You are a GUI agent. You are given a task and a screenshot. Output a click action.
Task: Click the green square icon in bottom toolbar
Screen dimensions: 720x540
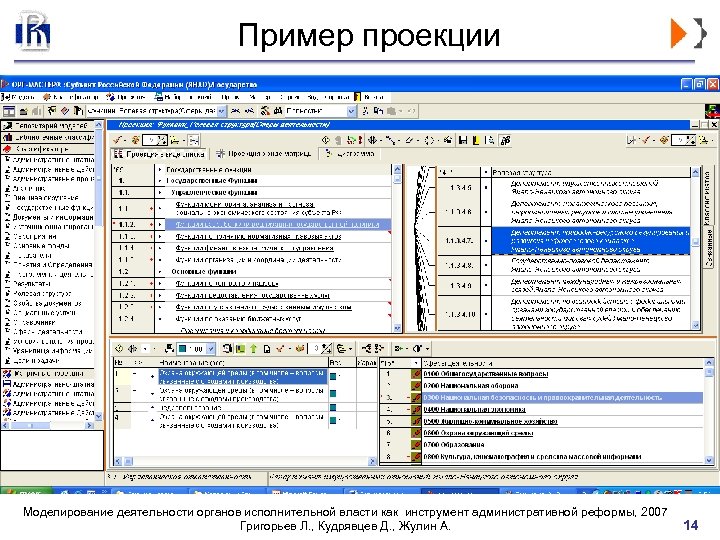click(x=240, y=349)
